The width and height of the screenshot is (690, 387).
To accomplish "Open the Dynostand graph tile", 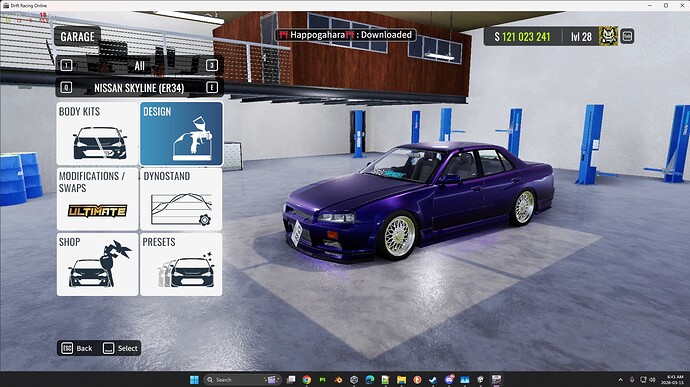I will (x=181, y=199).
